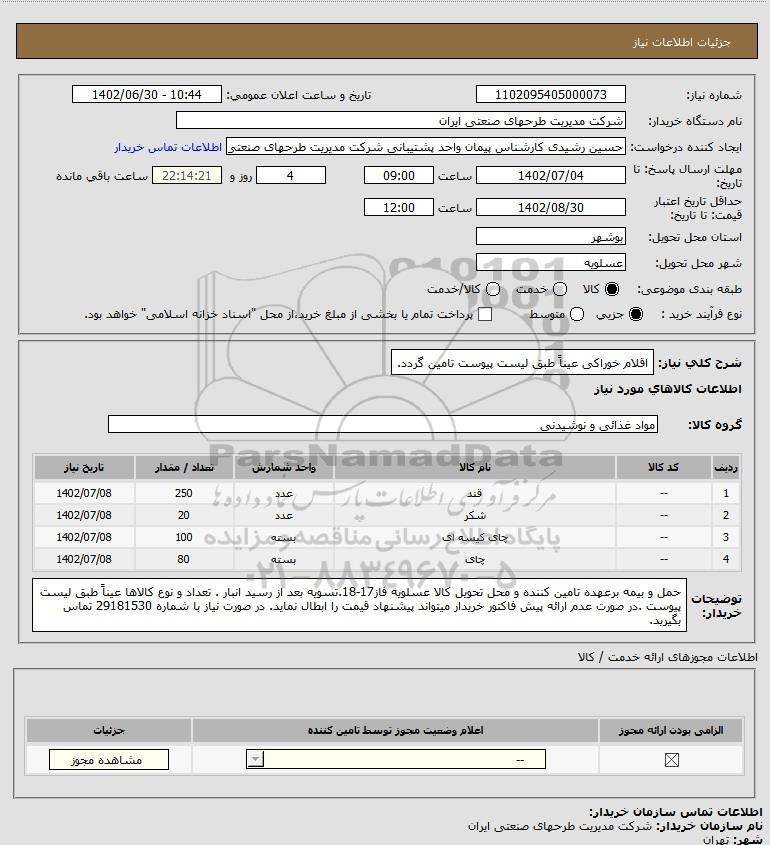Image resolution: width=770 pixels, height=845 pixels.
Task: Click the کد کالا column header
Action: point(663,468)
